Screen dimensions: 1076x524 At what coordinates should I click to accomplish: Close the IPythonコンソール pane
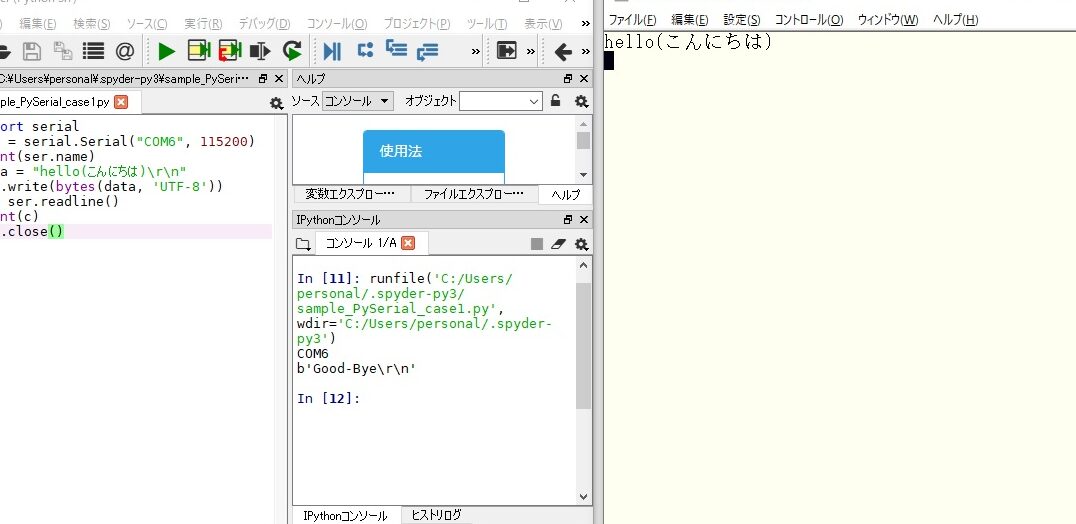[584, 220]
